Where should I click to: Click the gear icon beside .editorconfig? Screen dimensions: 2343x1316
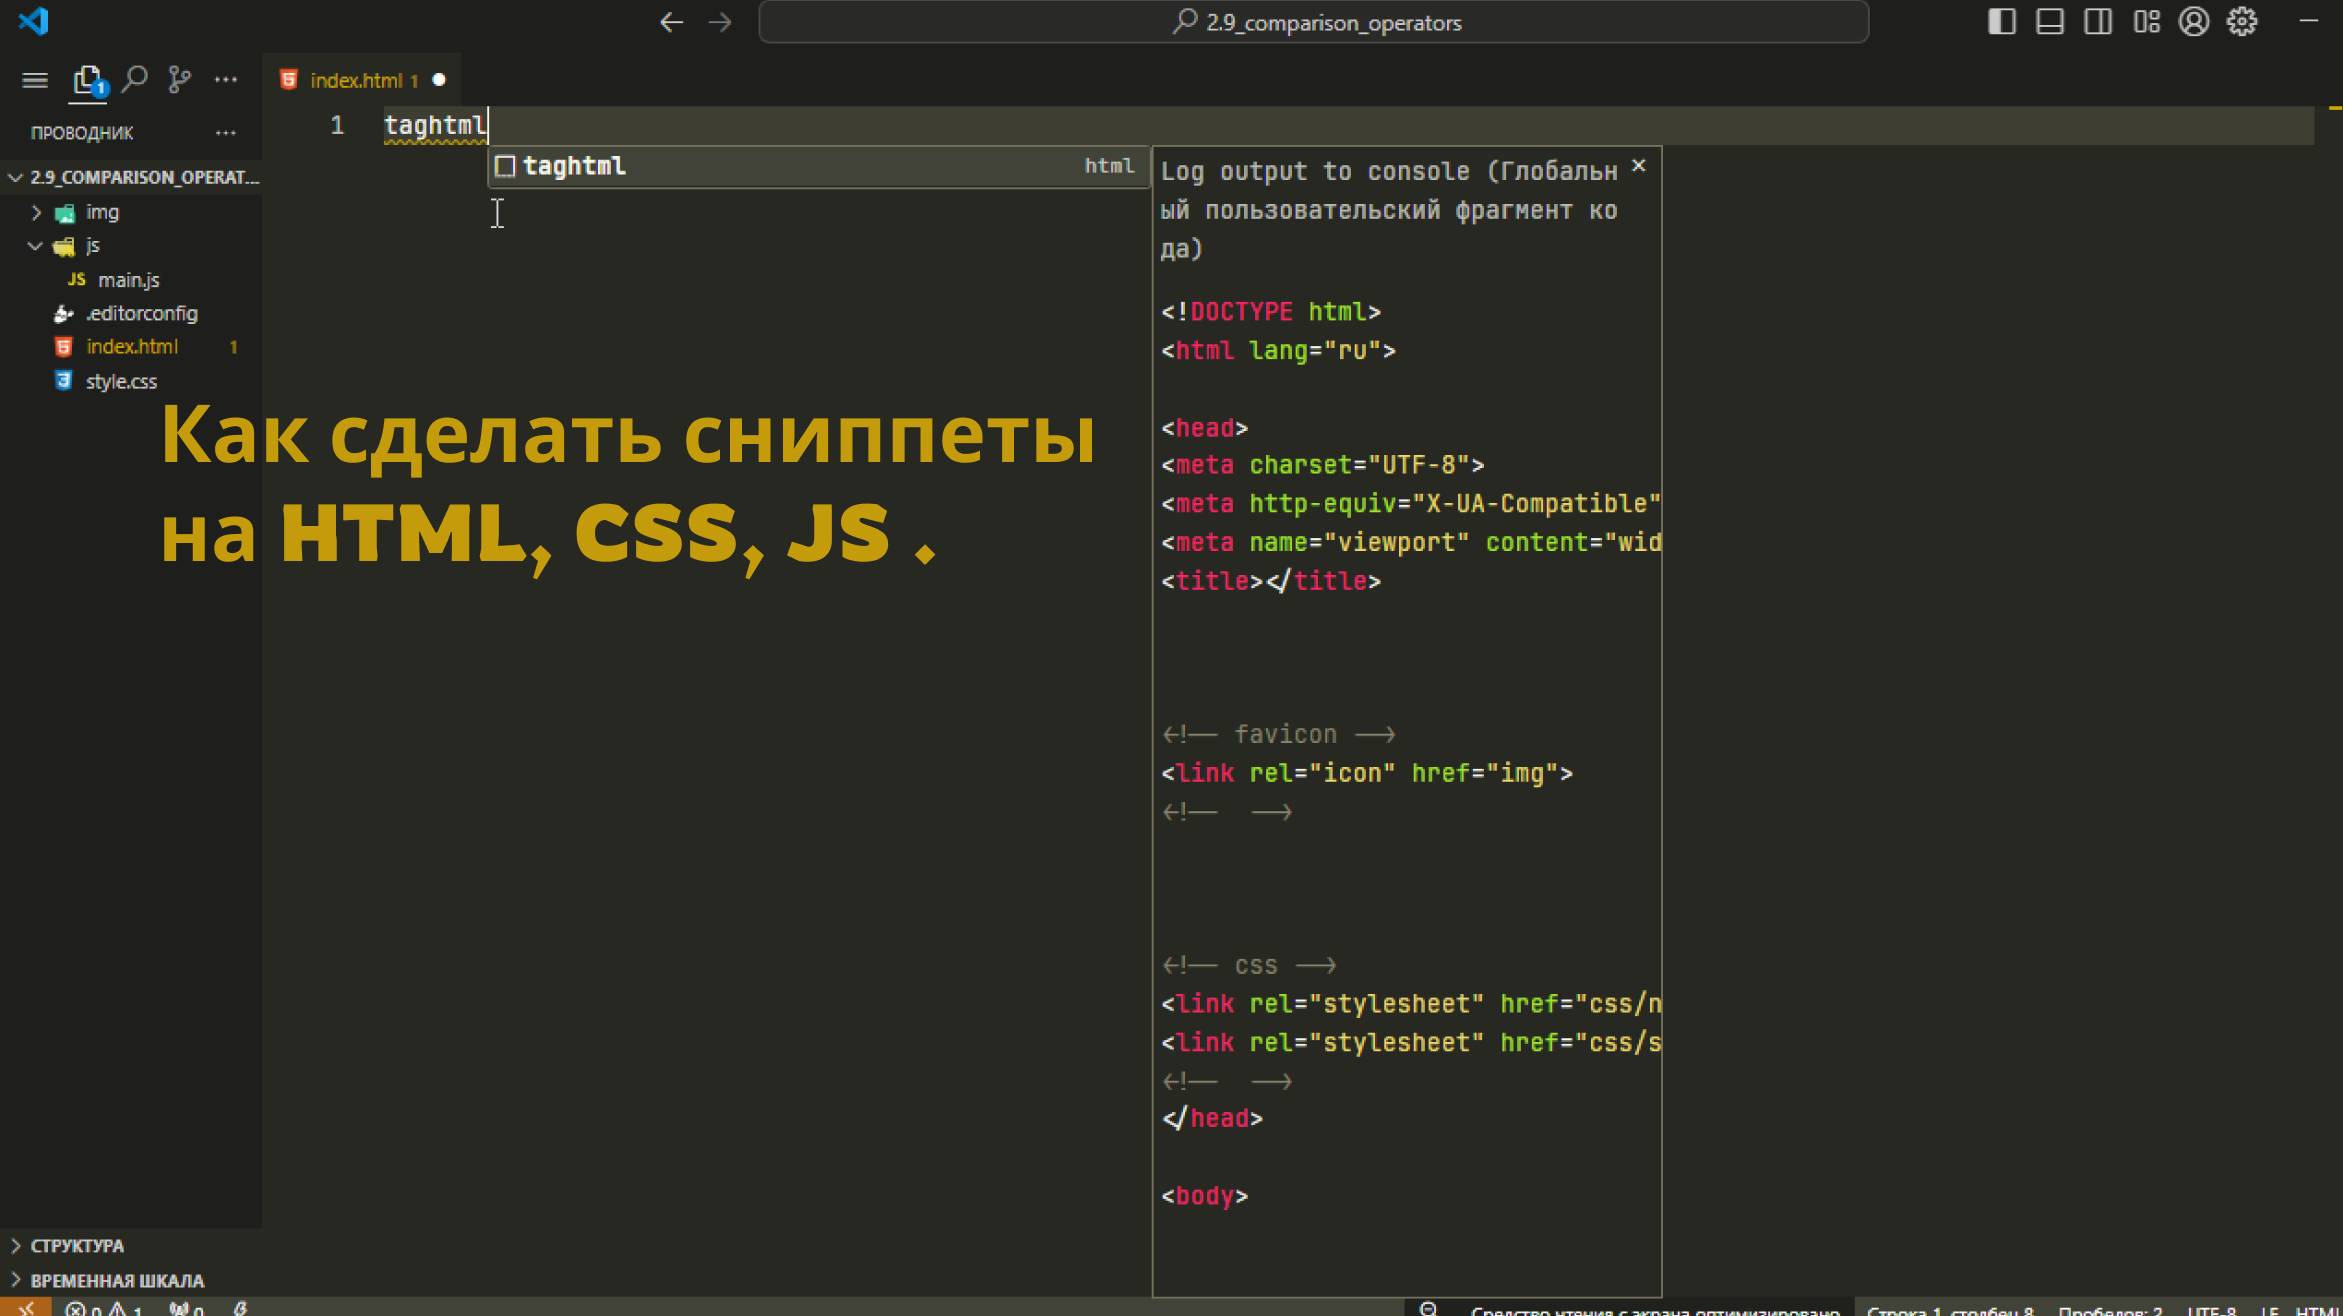63,314
